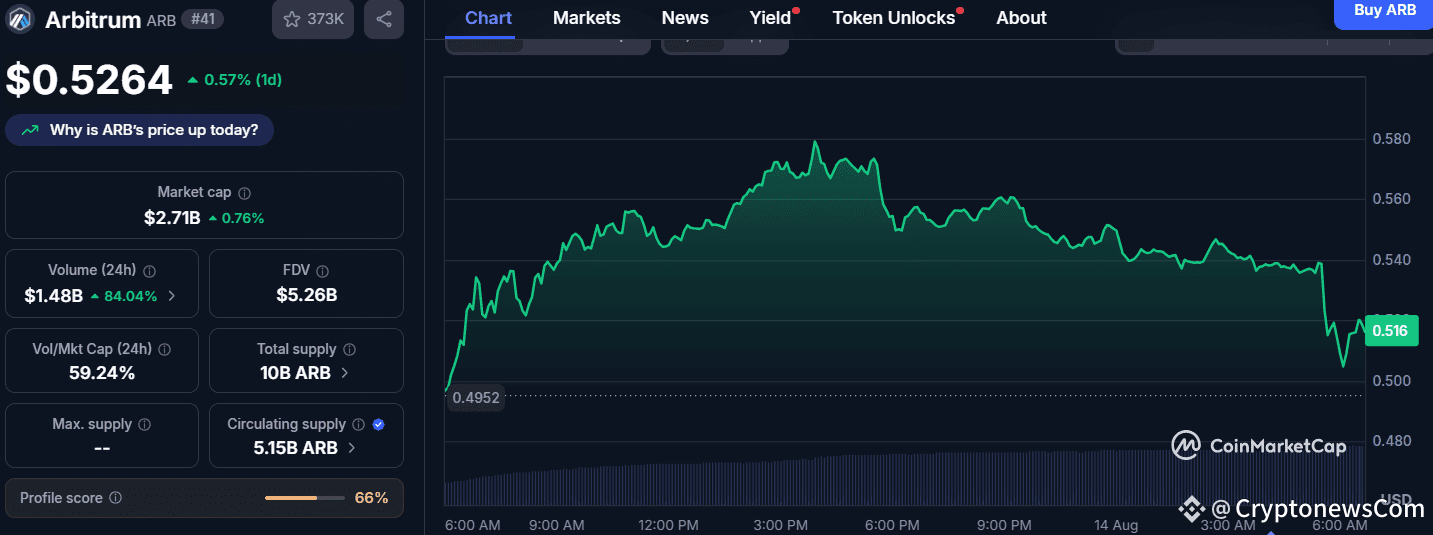Image resolution: width=1433 pixels, height=535 pixels.
Task: Click the 6:00 PM time axis label
Action: (x=893, y=525)
